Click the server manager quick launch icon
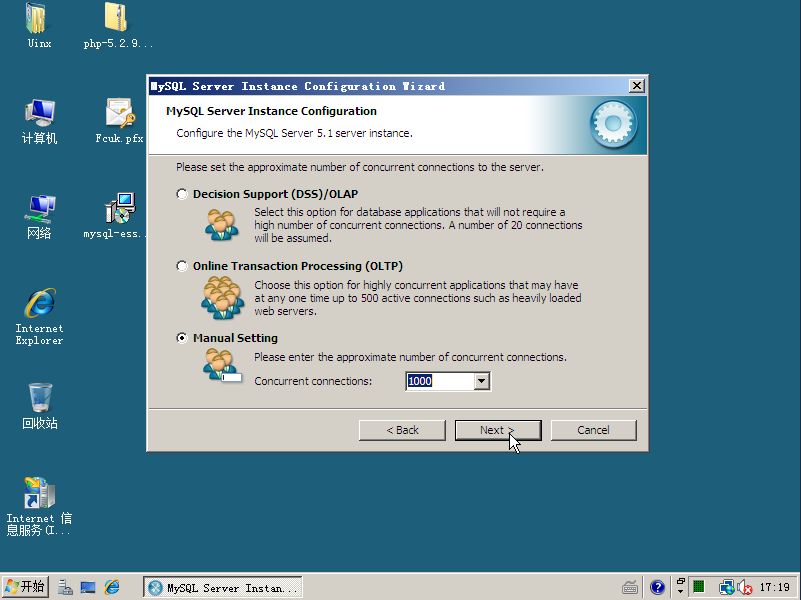This screenshot has width=801, height=600. [65, 587]
